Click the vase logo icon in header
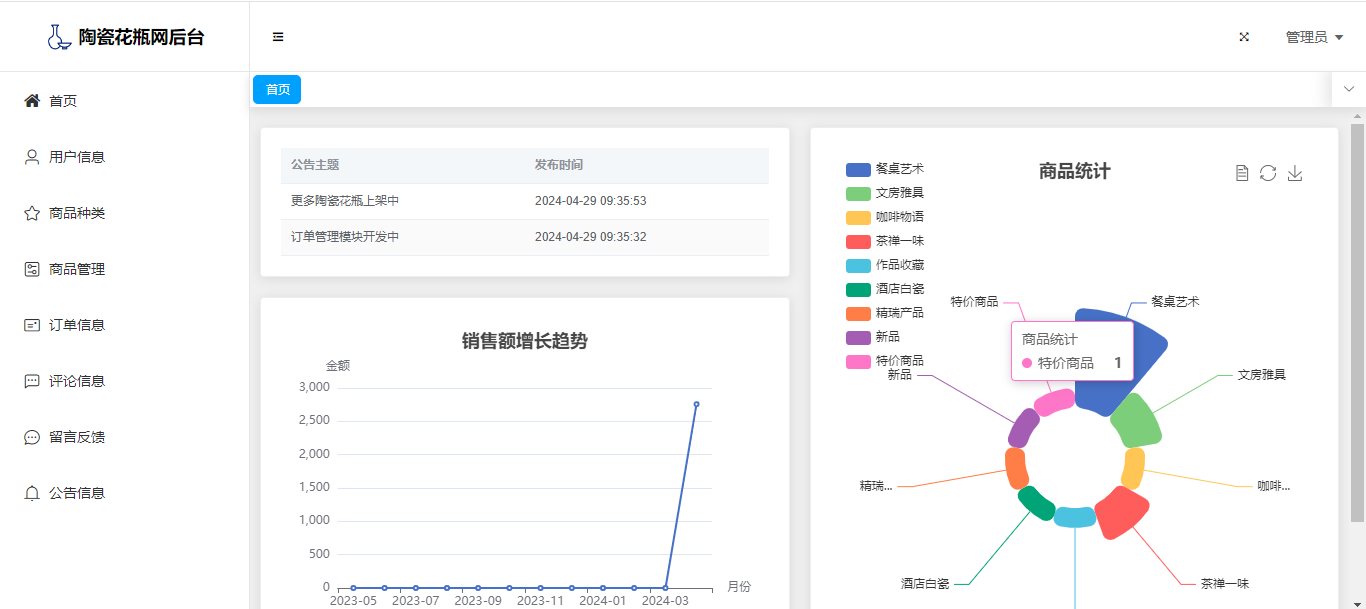Screen dimensions: 1366x609 pos(59,37)
